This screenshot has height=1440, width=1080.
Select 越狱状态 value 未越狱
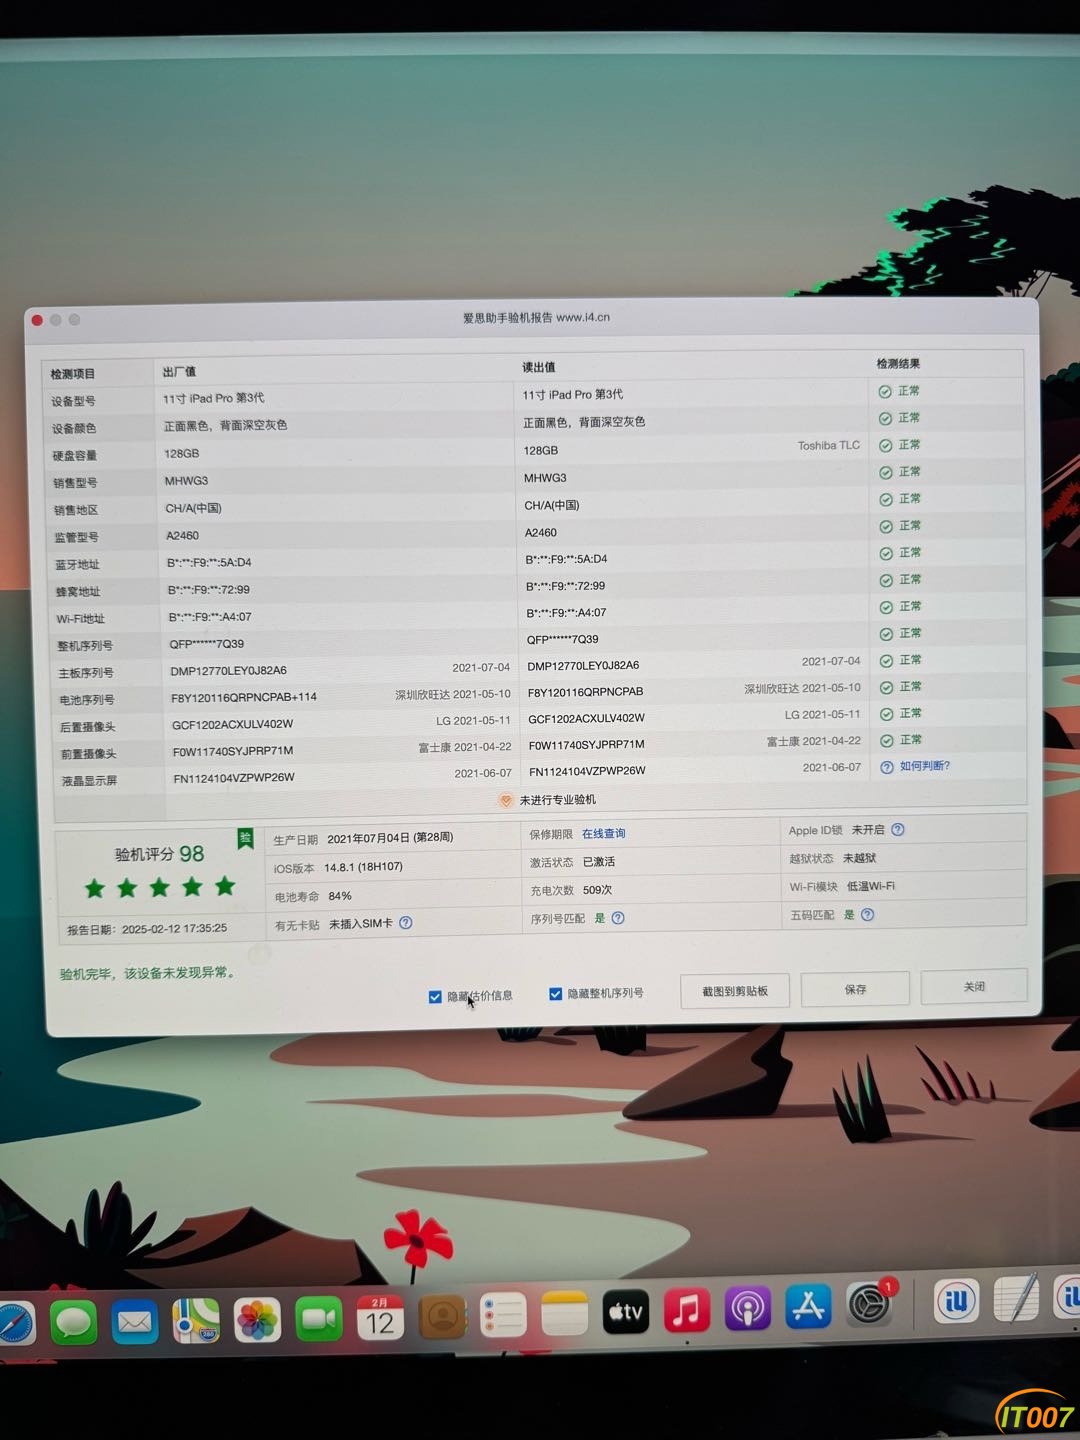click(859, 858)
